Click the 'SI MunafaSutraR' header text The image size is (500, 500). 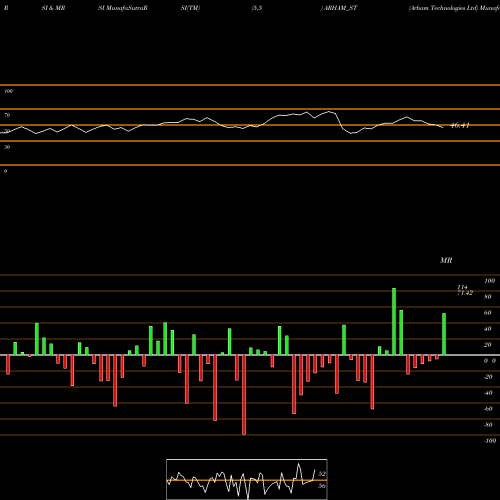pos(123,8)
